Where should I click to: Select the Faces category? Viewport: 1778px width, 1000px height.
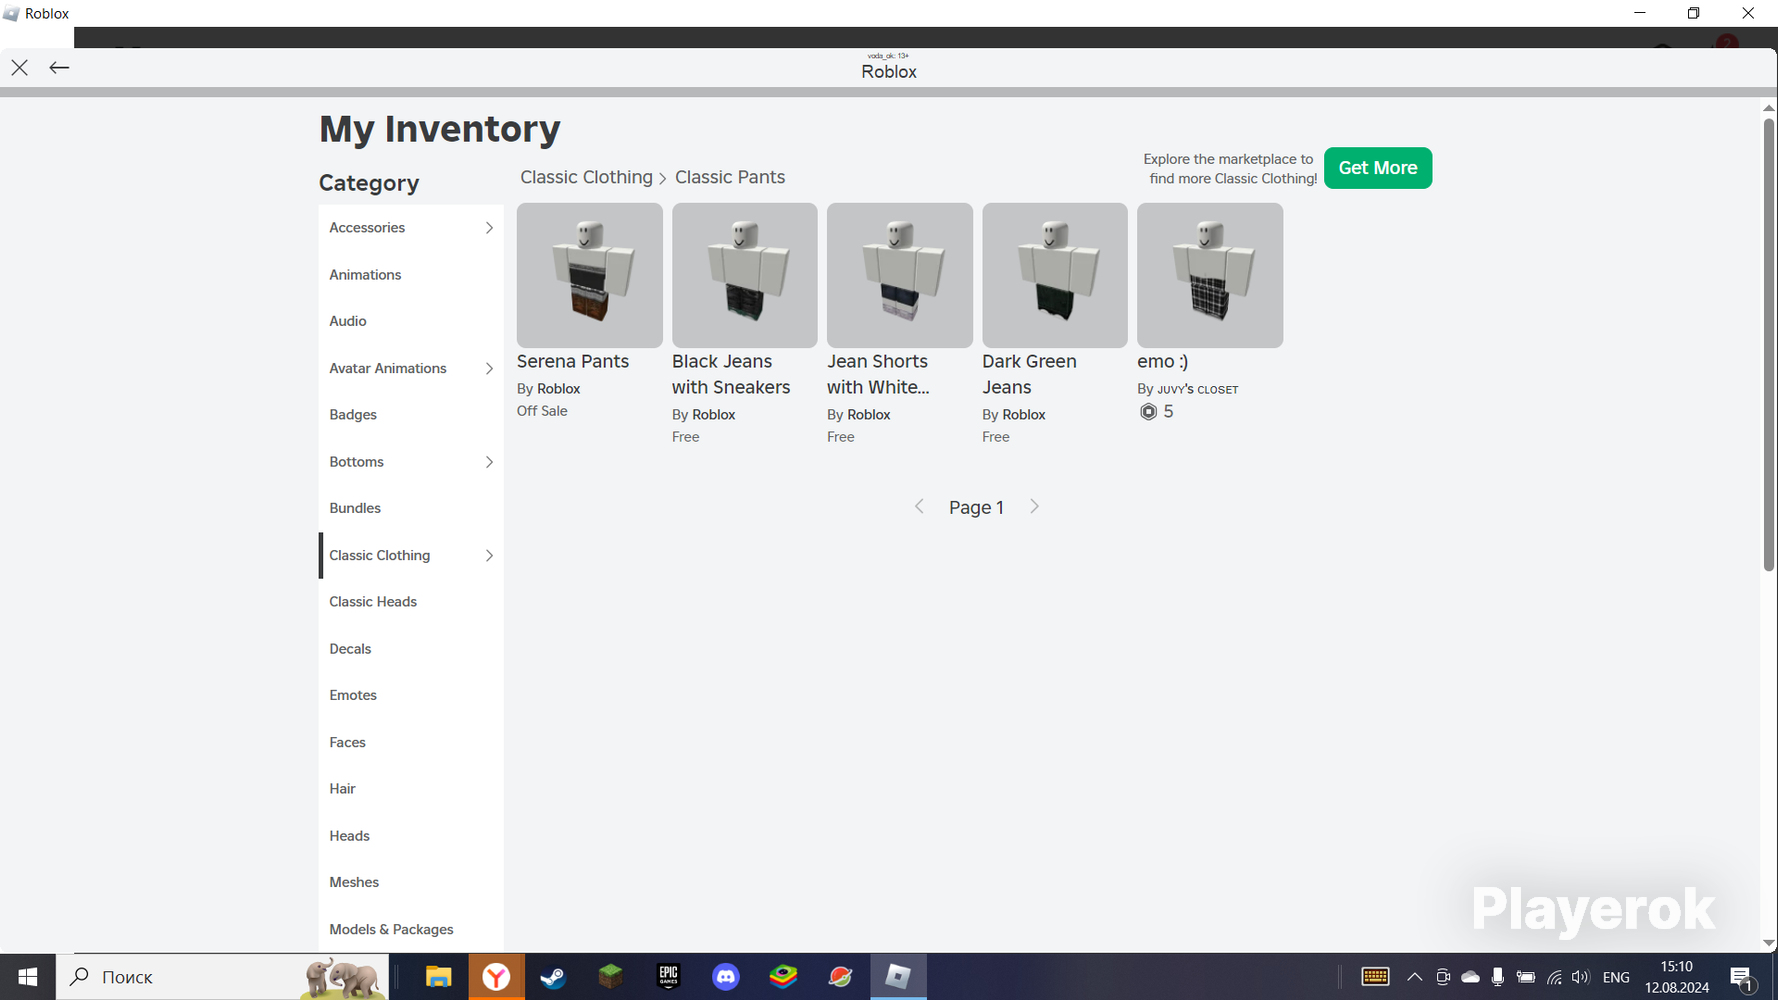pyautogui.click(x=411, y=742)
